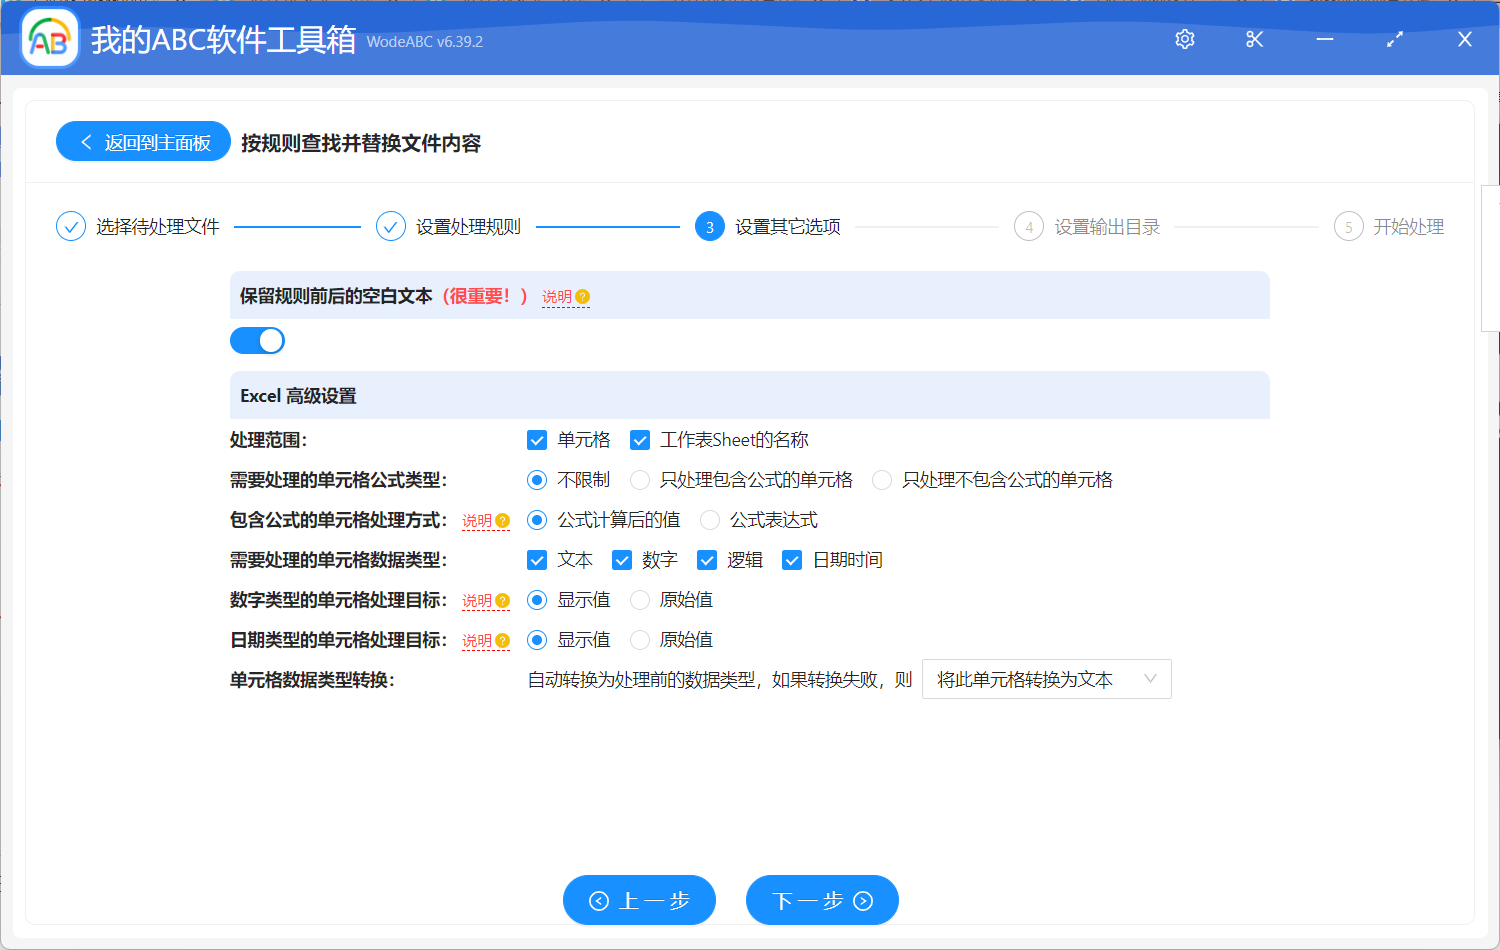Open the 将此单元格转换为文本 dropdown

tap(1046, 679)
